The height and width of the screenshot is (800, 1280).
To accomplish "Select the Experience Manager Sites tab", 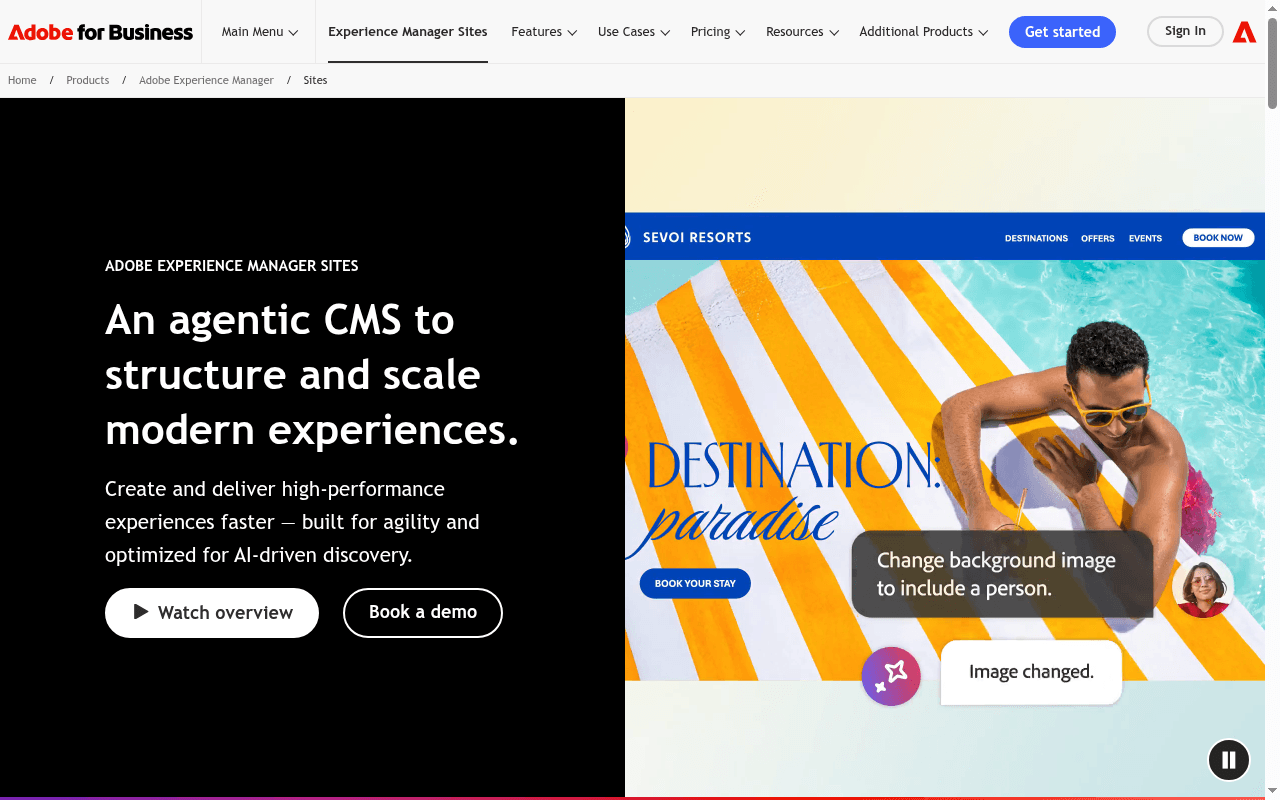I will point(408,32).
